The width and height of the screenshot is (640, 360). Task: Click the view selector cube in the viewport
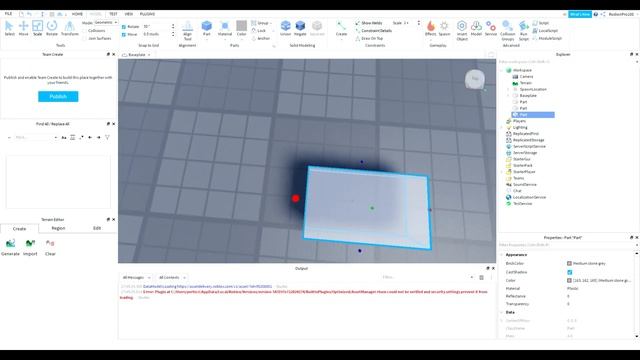(x=475, y=79)
